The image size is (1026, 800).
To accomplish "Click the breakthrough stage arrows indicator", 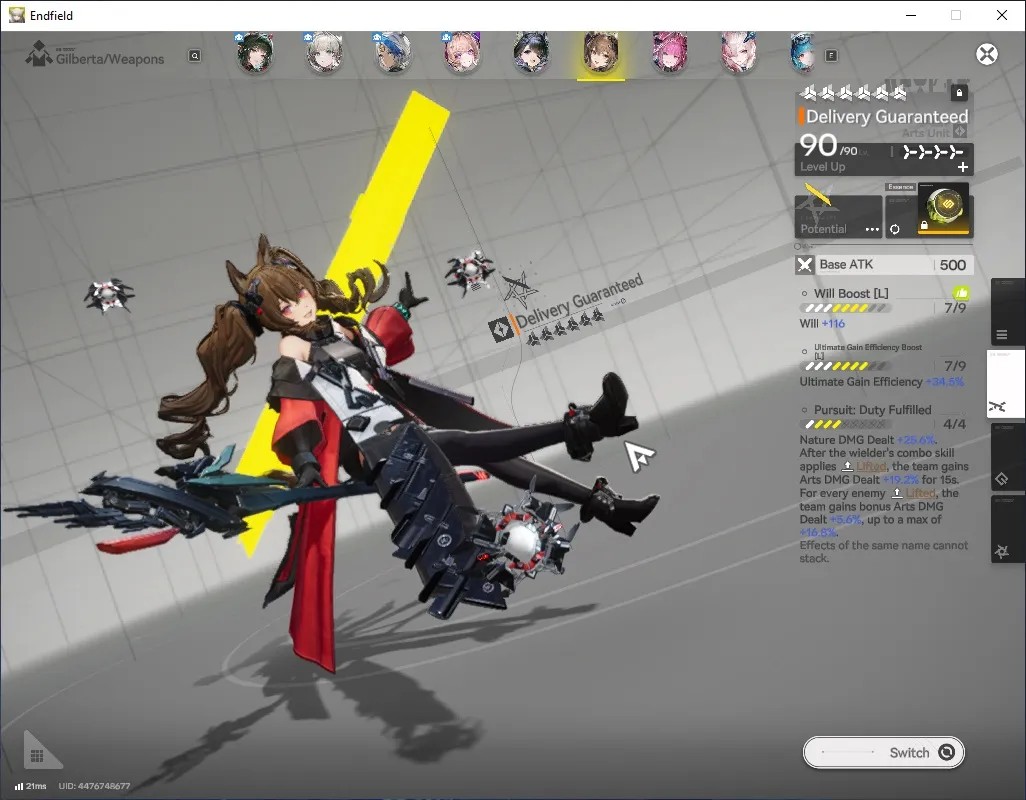I will coord(932,152).
